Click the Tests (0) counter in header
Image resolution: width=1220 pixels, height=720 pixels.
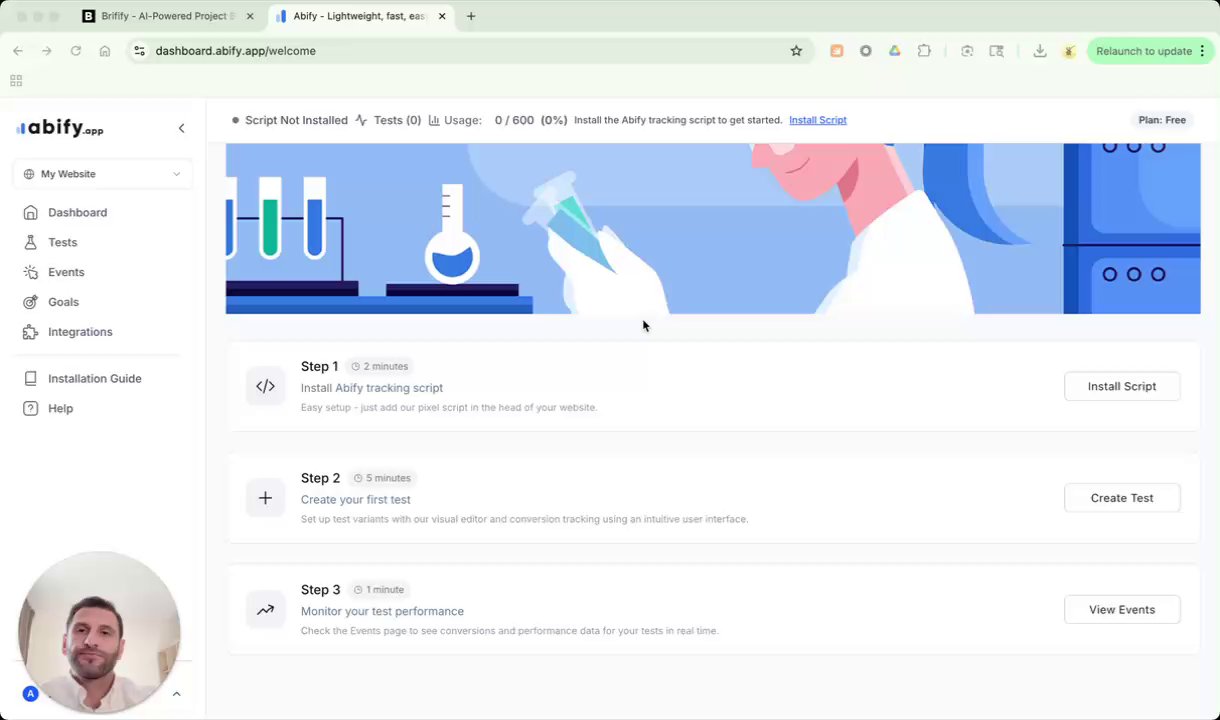(397, 120)
